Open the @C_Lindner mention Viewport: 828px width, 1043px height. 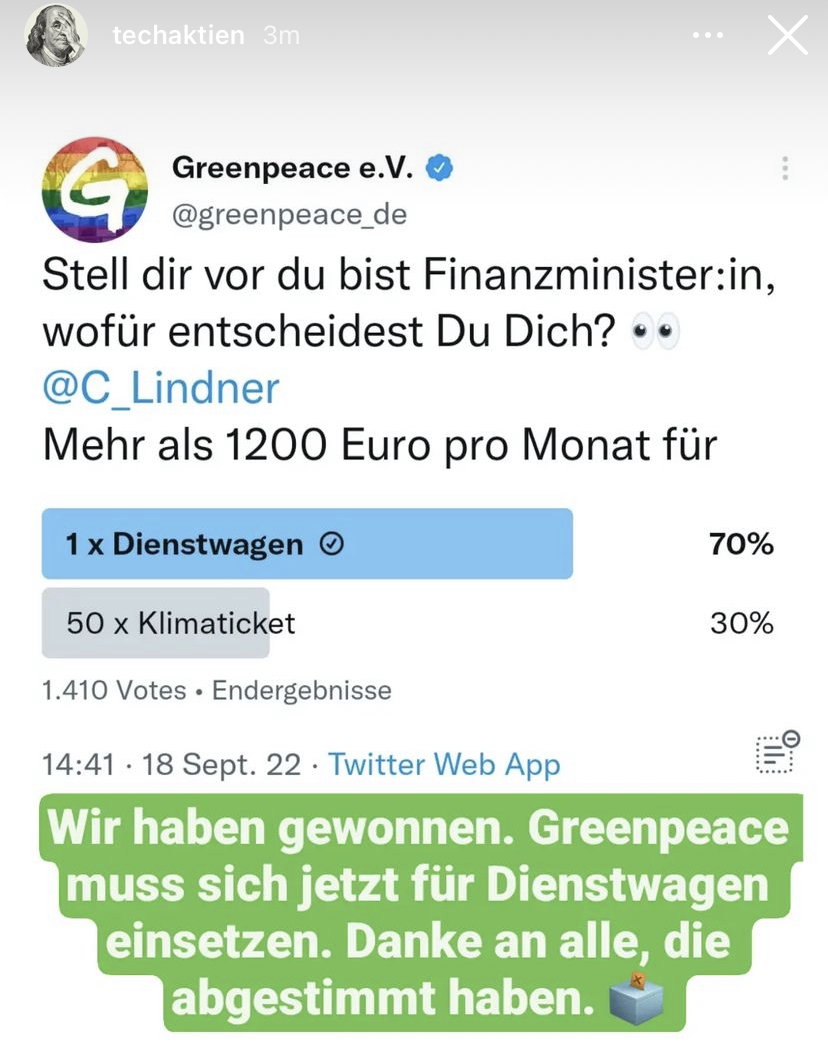161,388
